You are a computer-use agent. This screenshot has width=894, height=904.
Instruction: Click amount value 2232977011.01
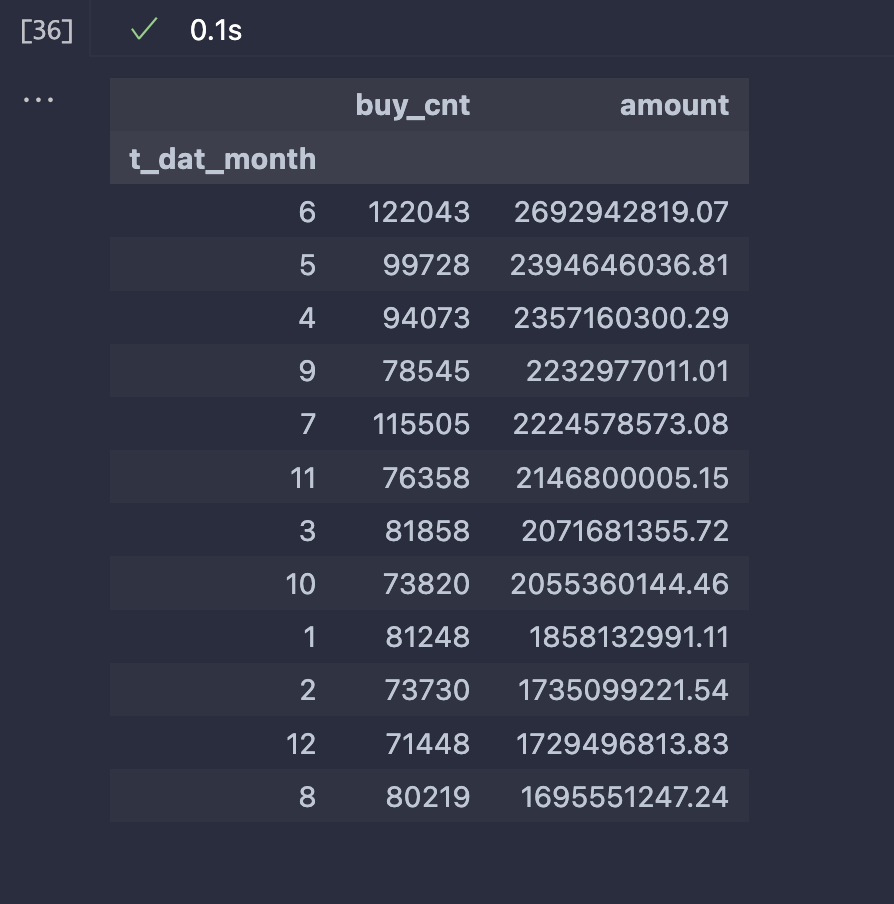[628, 371]
